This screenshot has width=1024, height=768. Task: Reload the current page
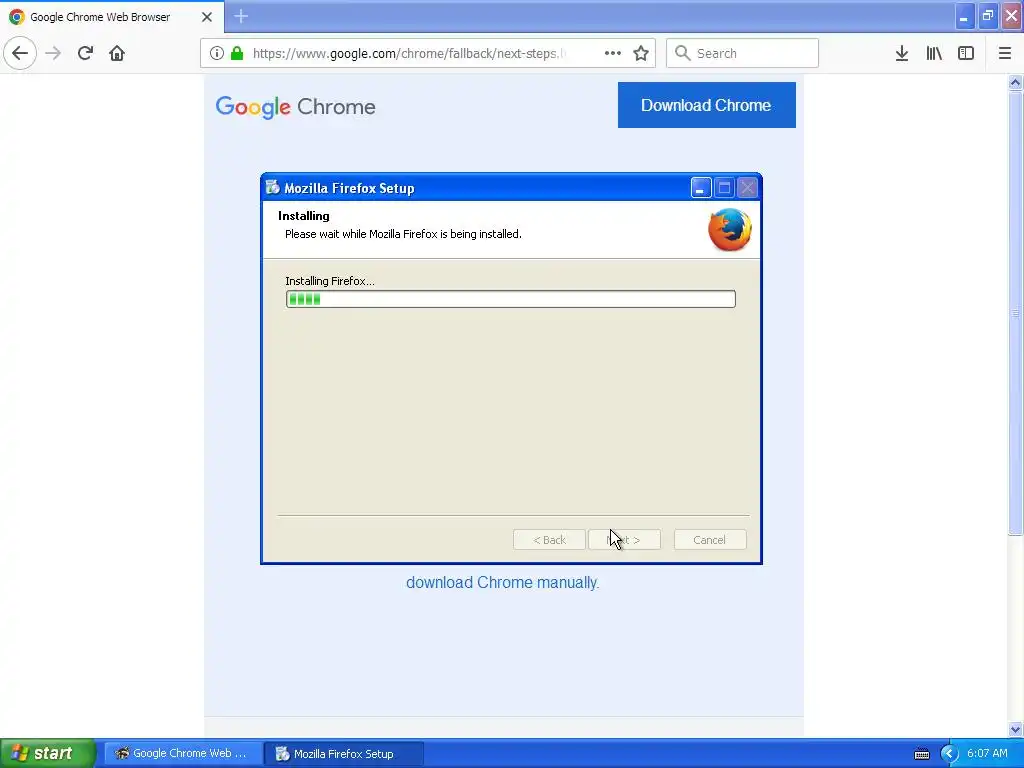(85, 53)
